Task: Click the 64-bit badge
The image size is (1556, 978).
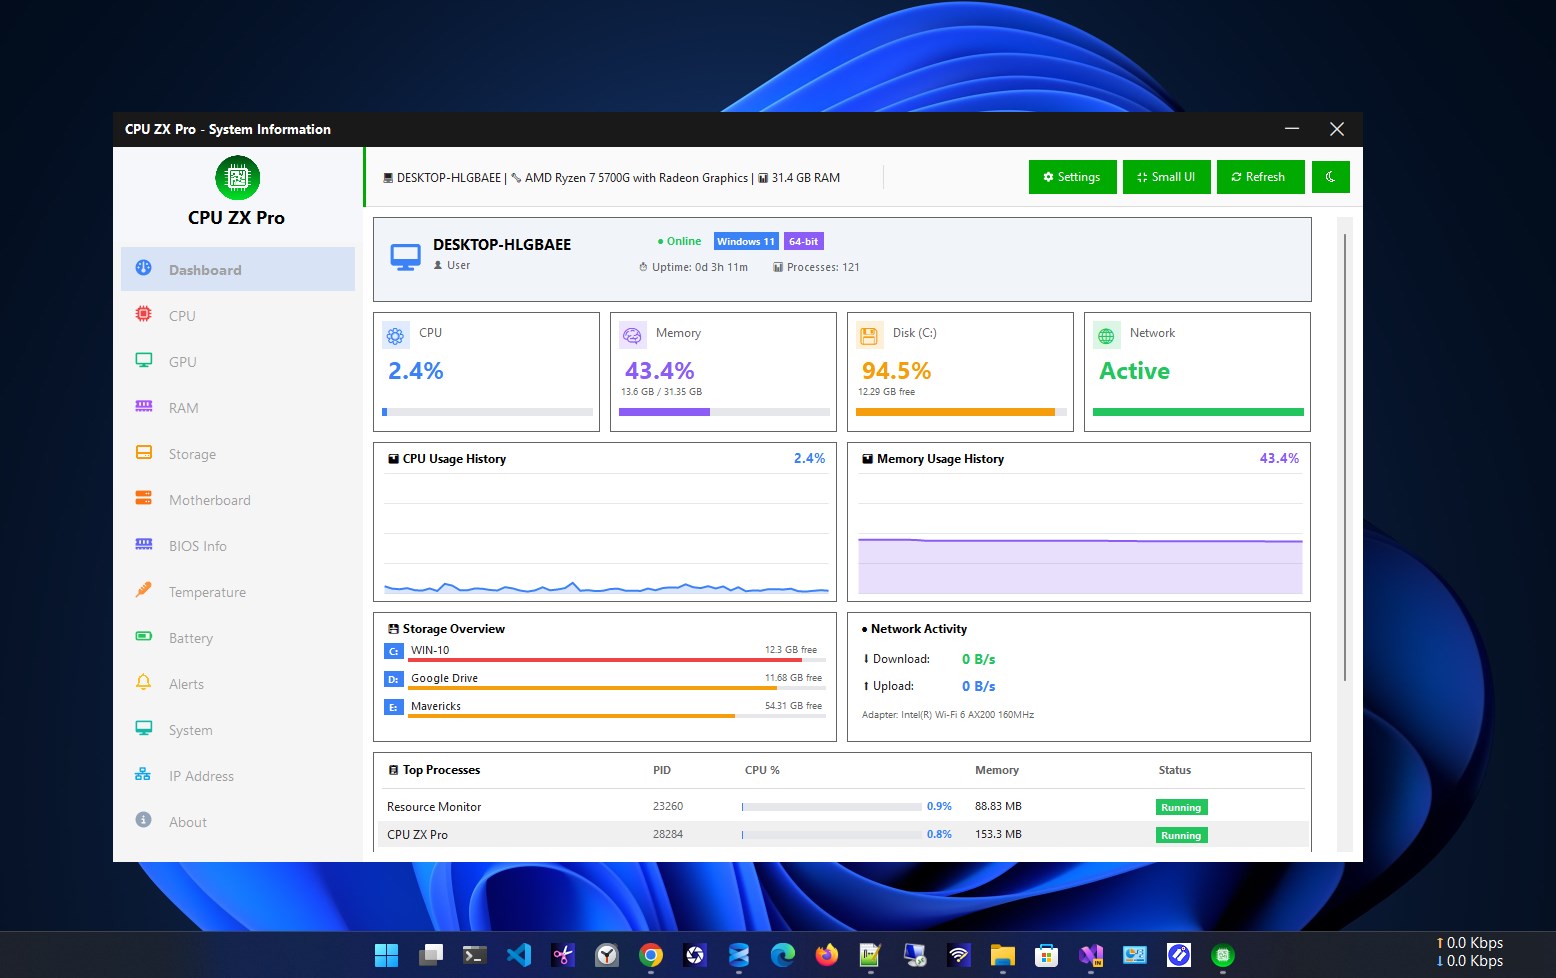Action: (803, 241)
